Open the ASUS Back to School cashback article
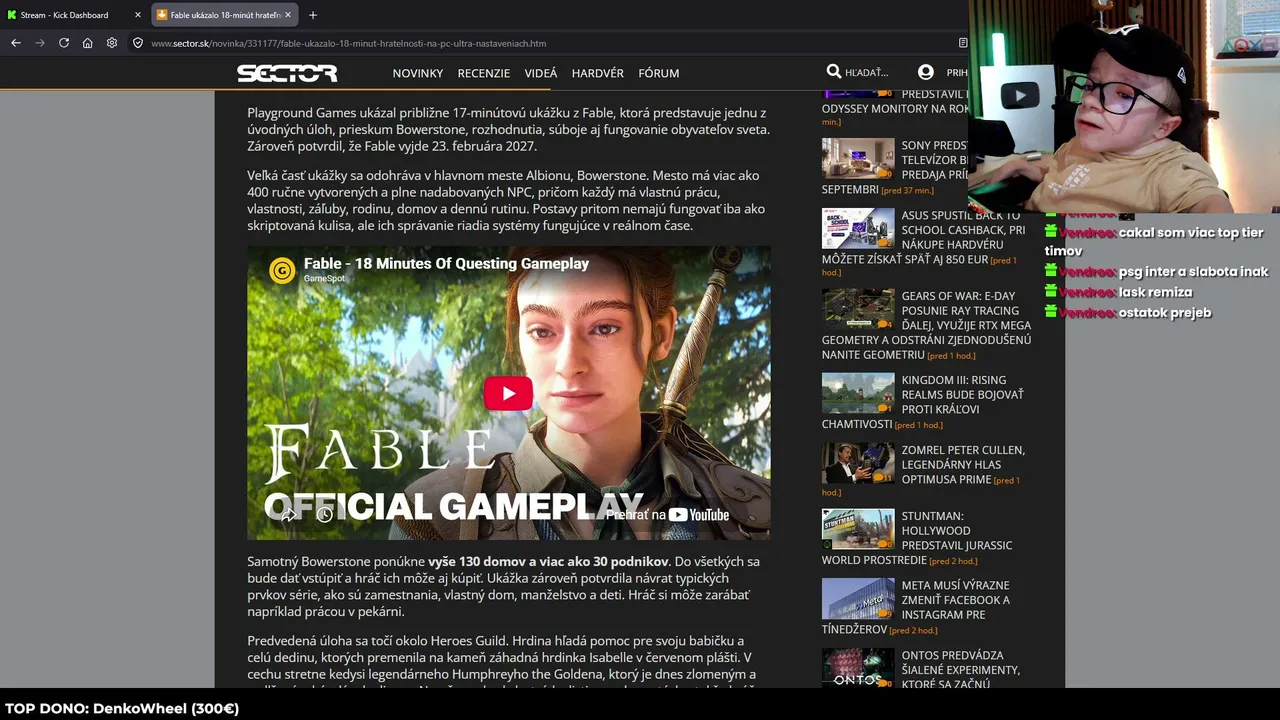The height and width of the screenshot is (720, 1280). coord(925,237)
